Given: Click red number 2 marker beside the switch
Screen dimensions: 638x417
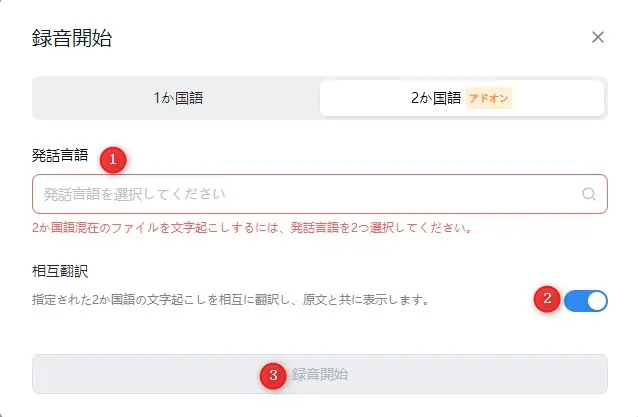Looking at the screenshot, I should (x=546, y=299).
